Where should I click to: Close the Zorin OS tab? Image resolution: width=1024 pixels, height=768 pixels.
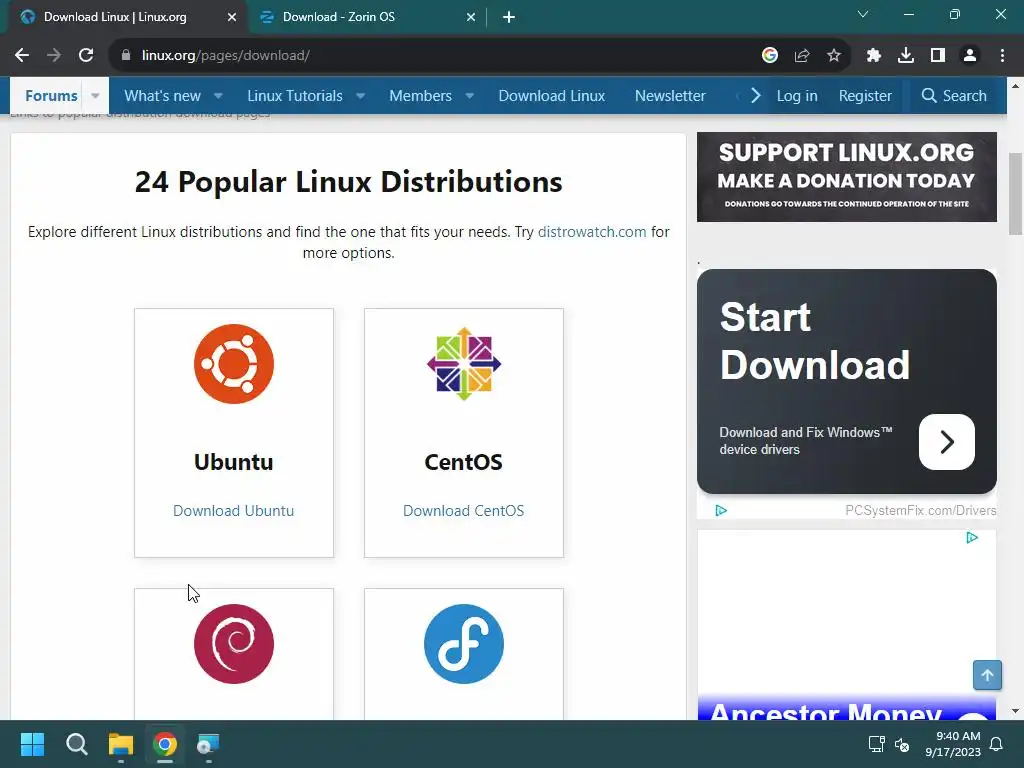(471, 17)
